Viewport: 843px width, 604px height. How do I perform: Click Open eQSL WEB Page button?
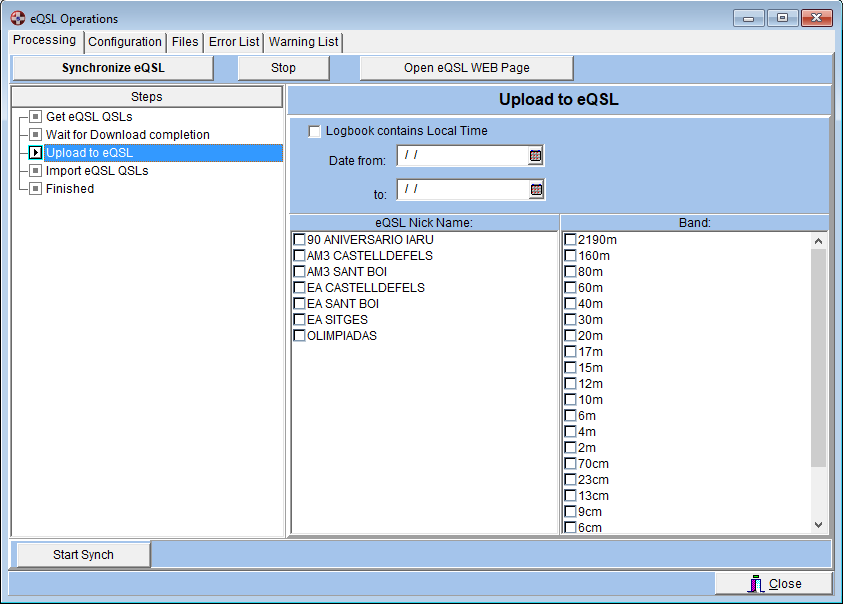pyautogui.click(x=466, y=68)
